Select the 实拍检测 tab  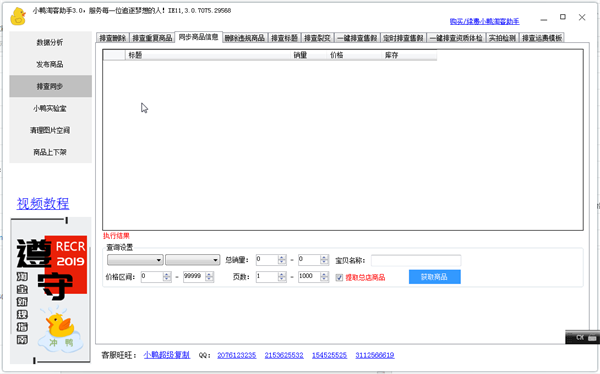tap(502, 38)
